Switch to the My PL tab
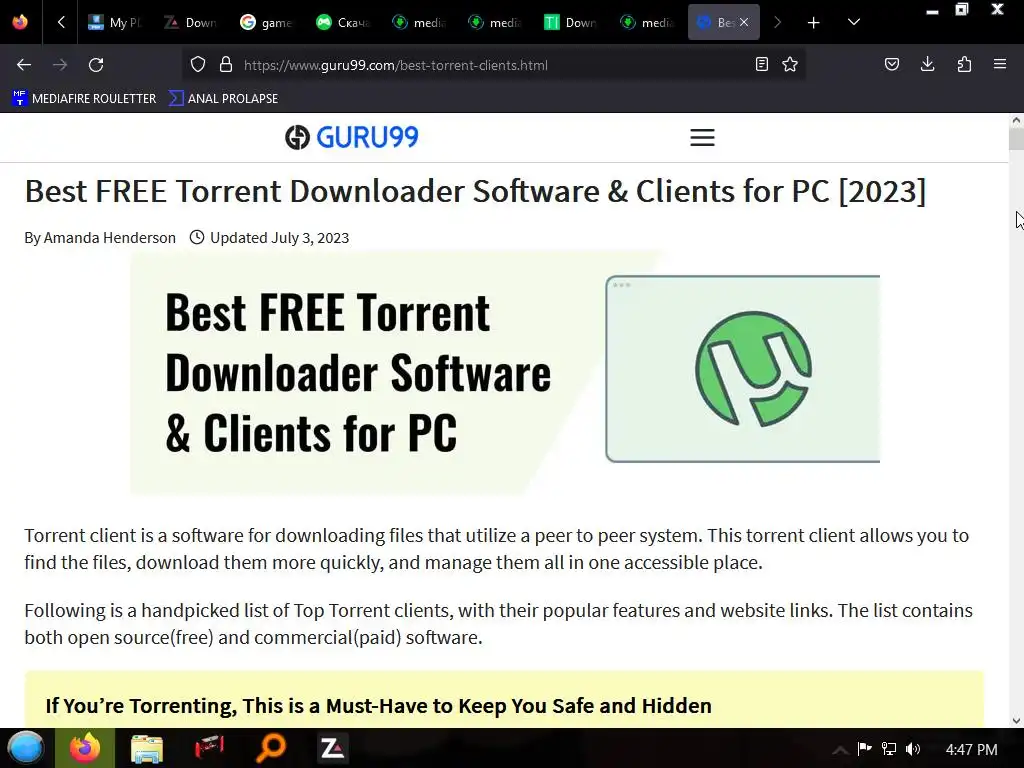The height and width of the screenshot is (768, 1024). pyautogui.click(x=115, y=22)
